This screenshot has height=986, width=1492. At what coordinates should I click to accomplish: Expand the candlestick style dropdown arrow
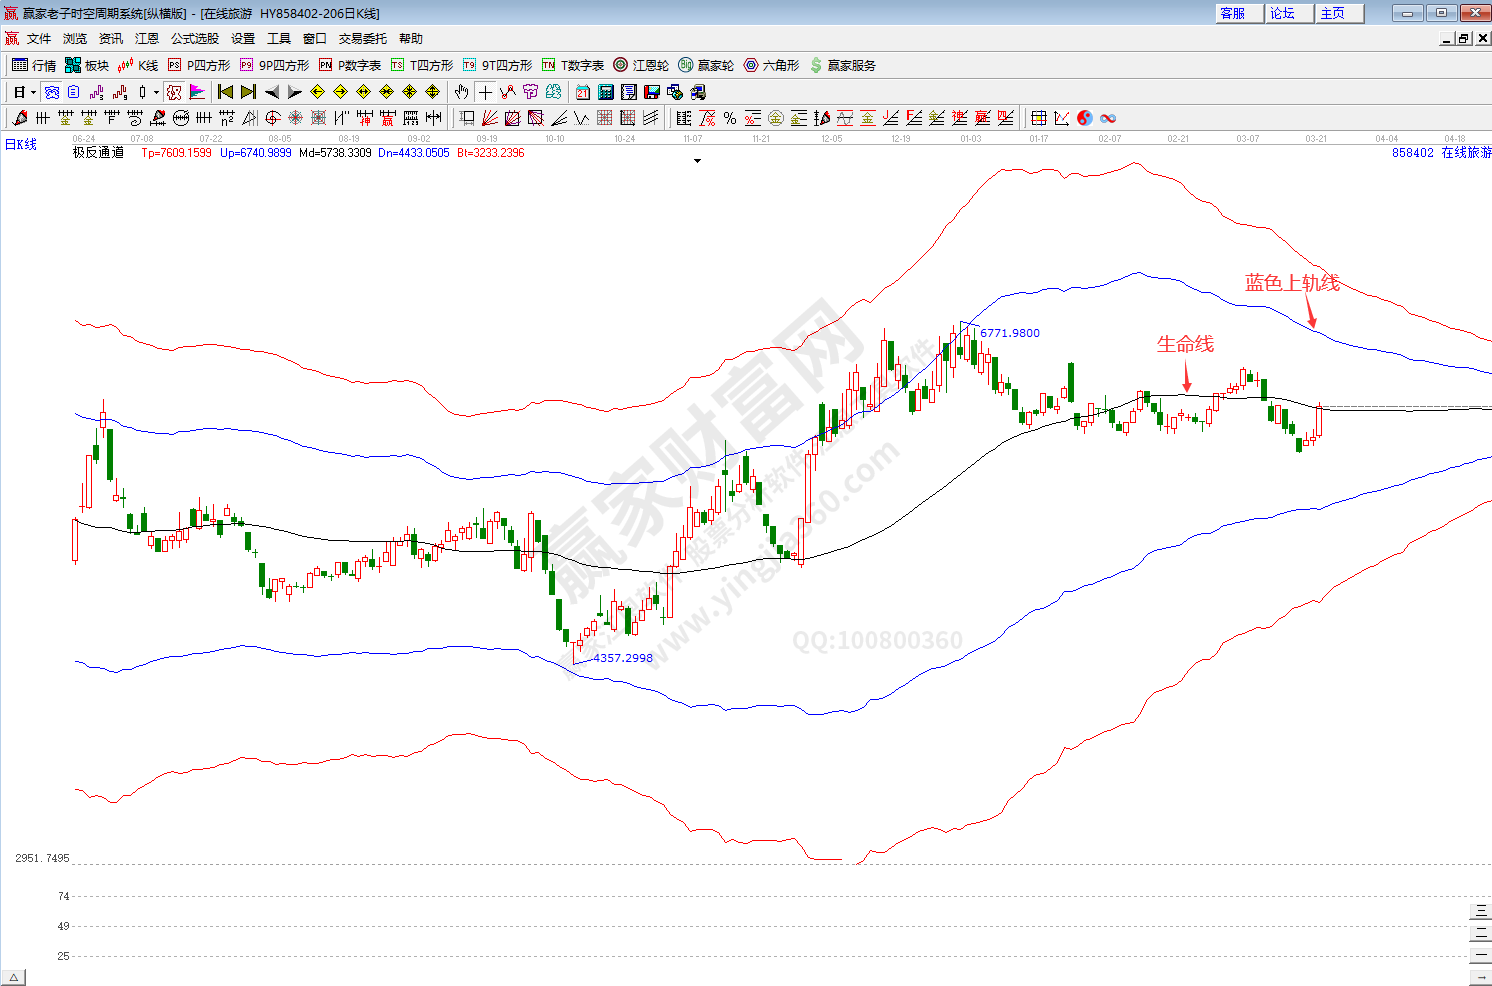(x=156, y=93)
